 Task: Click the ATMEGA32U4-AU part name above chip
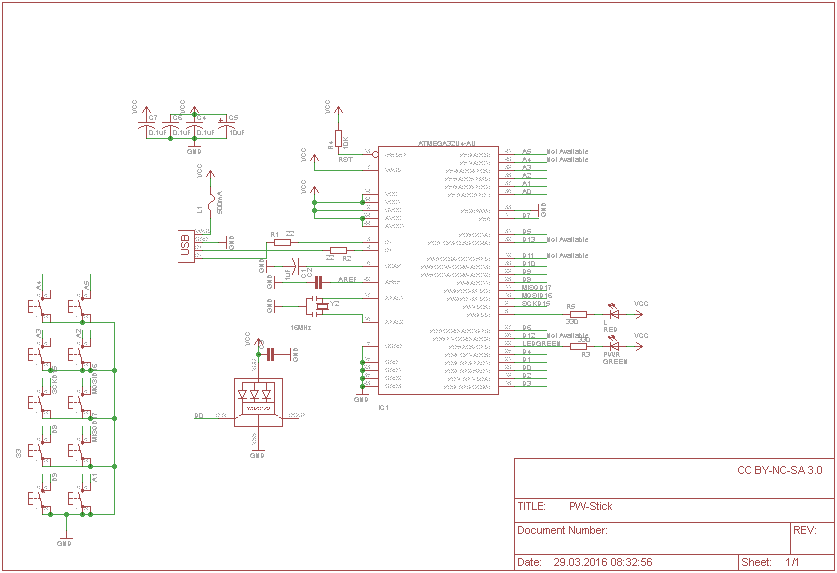pos(446,144)
